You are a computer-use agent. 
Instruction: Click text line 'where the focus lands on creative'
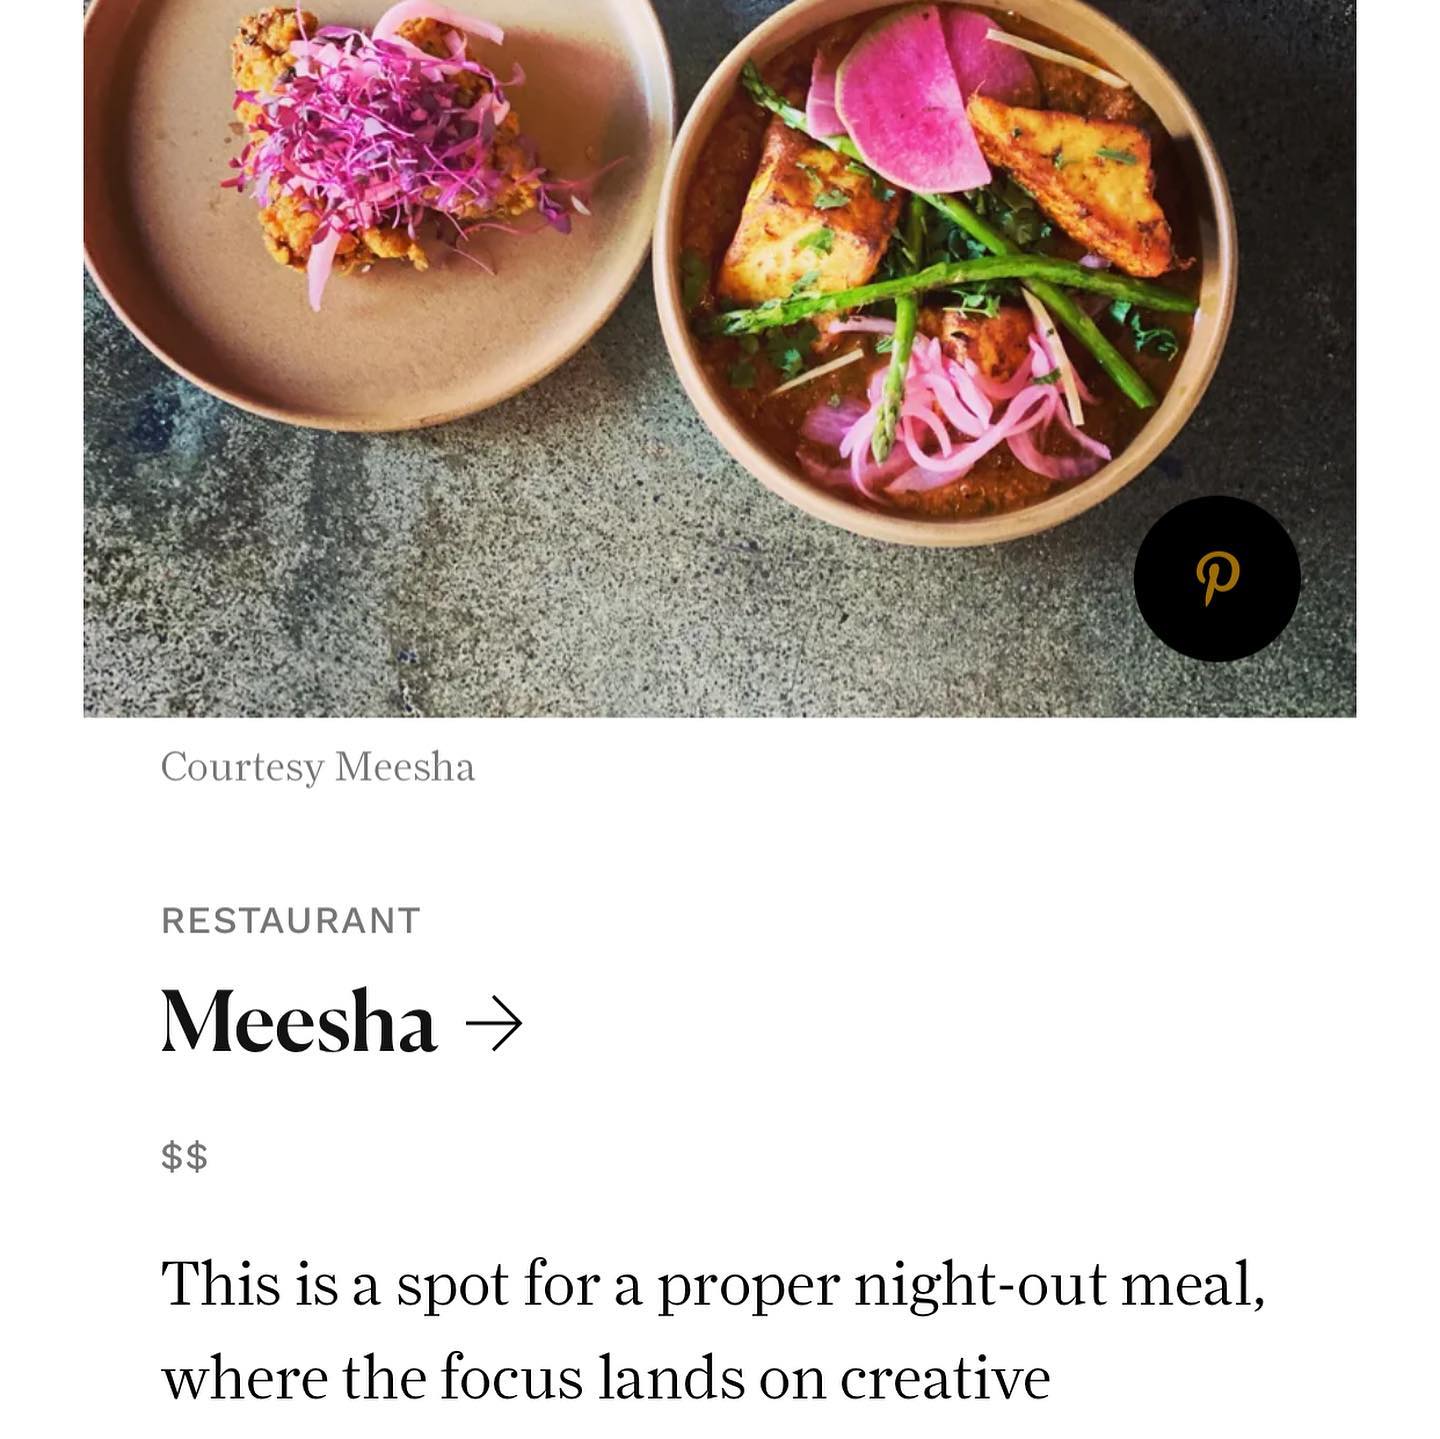tap(606, 1378)
